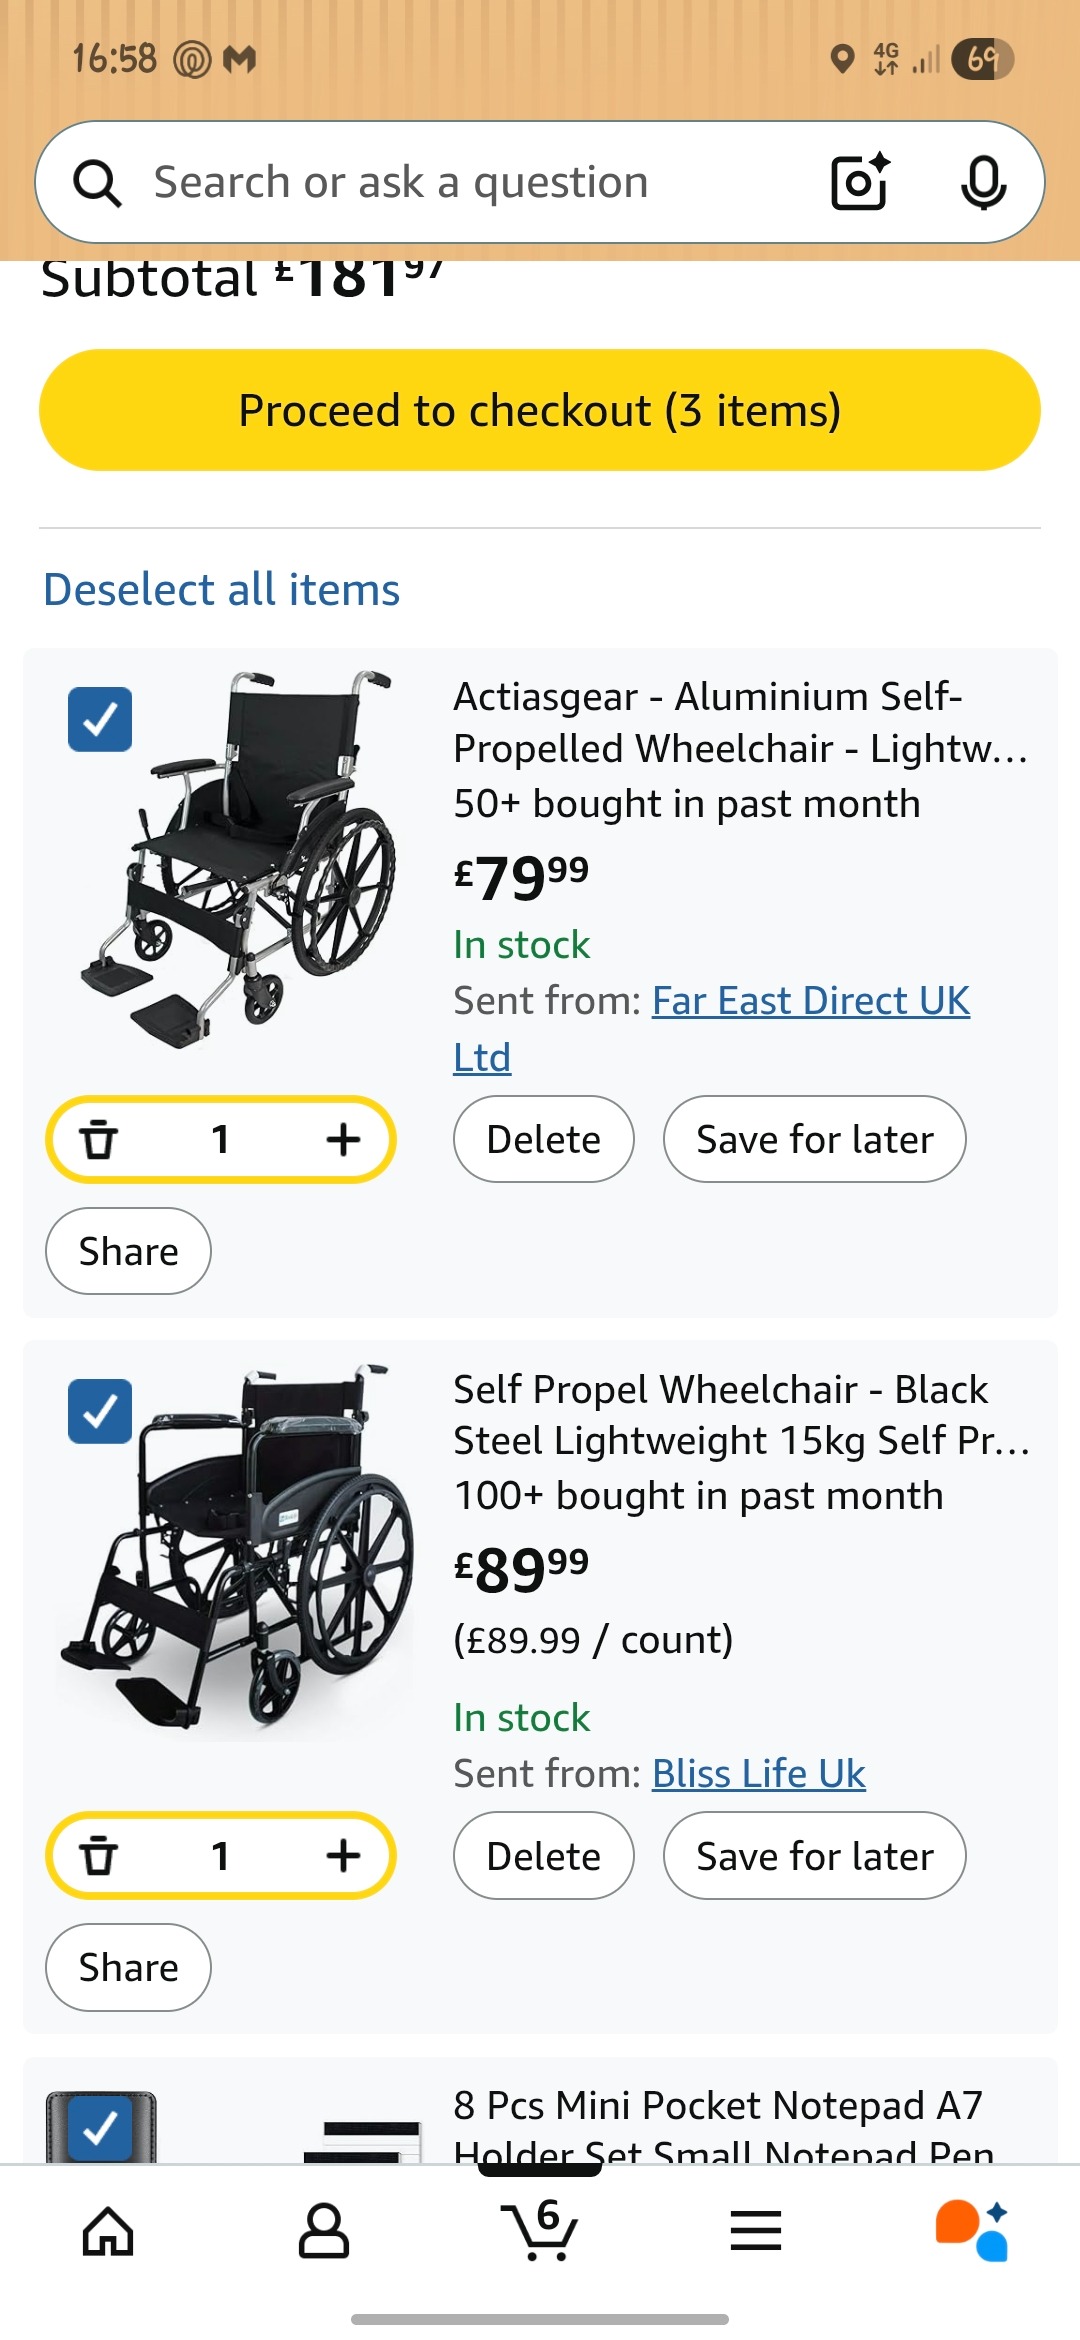Uncheck the Actiasgear wheelchair checkbox
This screenshot has width=1080, height=2340.
[x=100, y=719]
